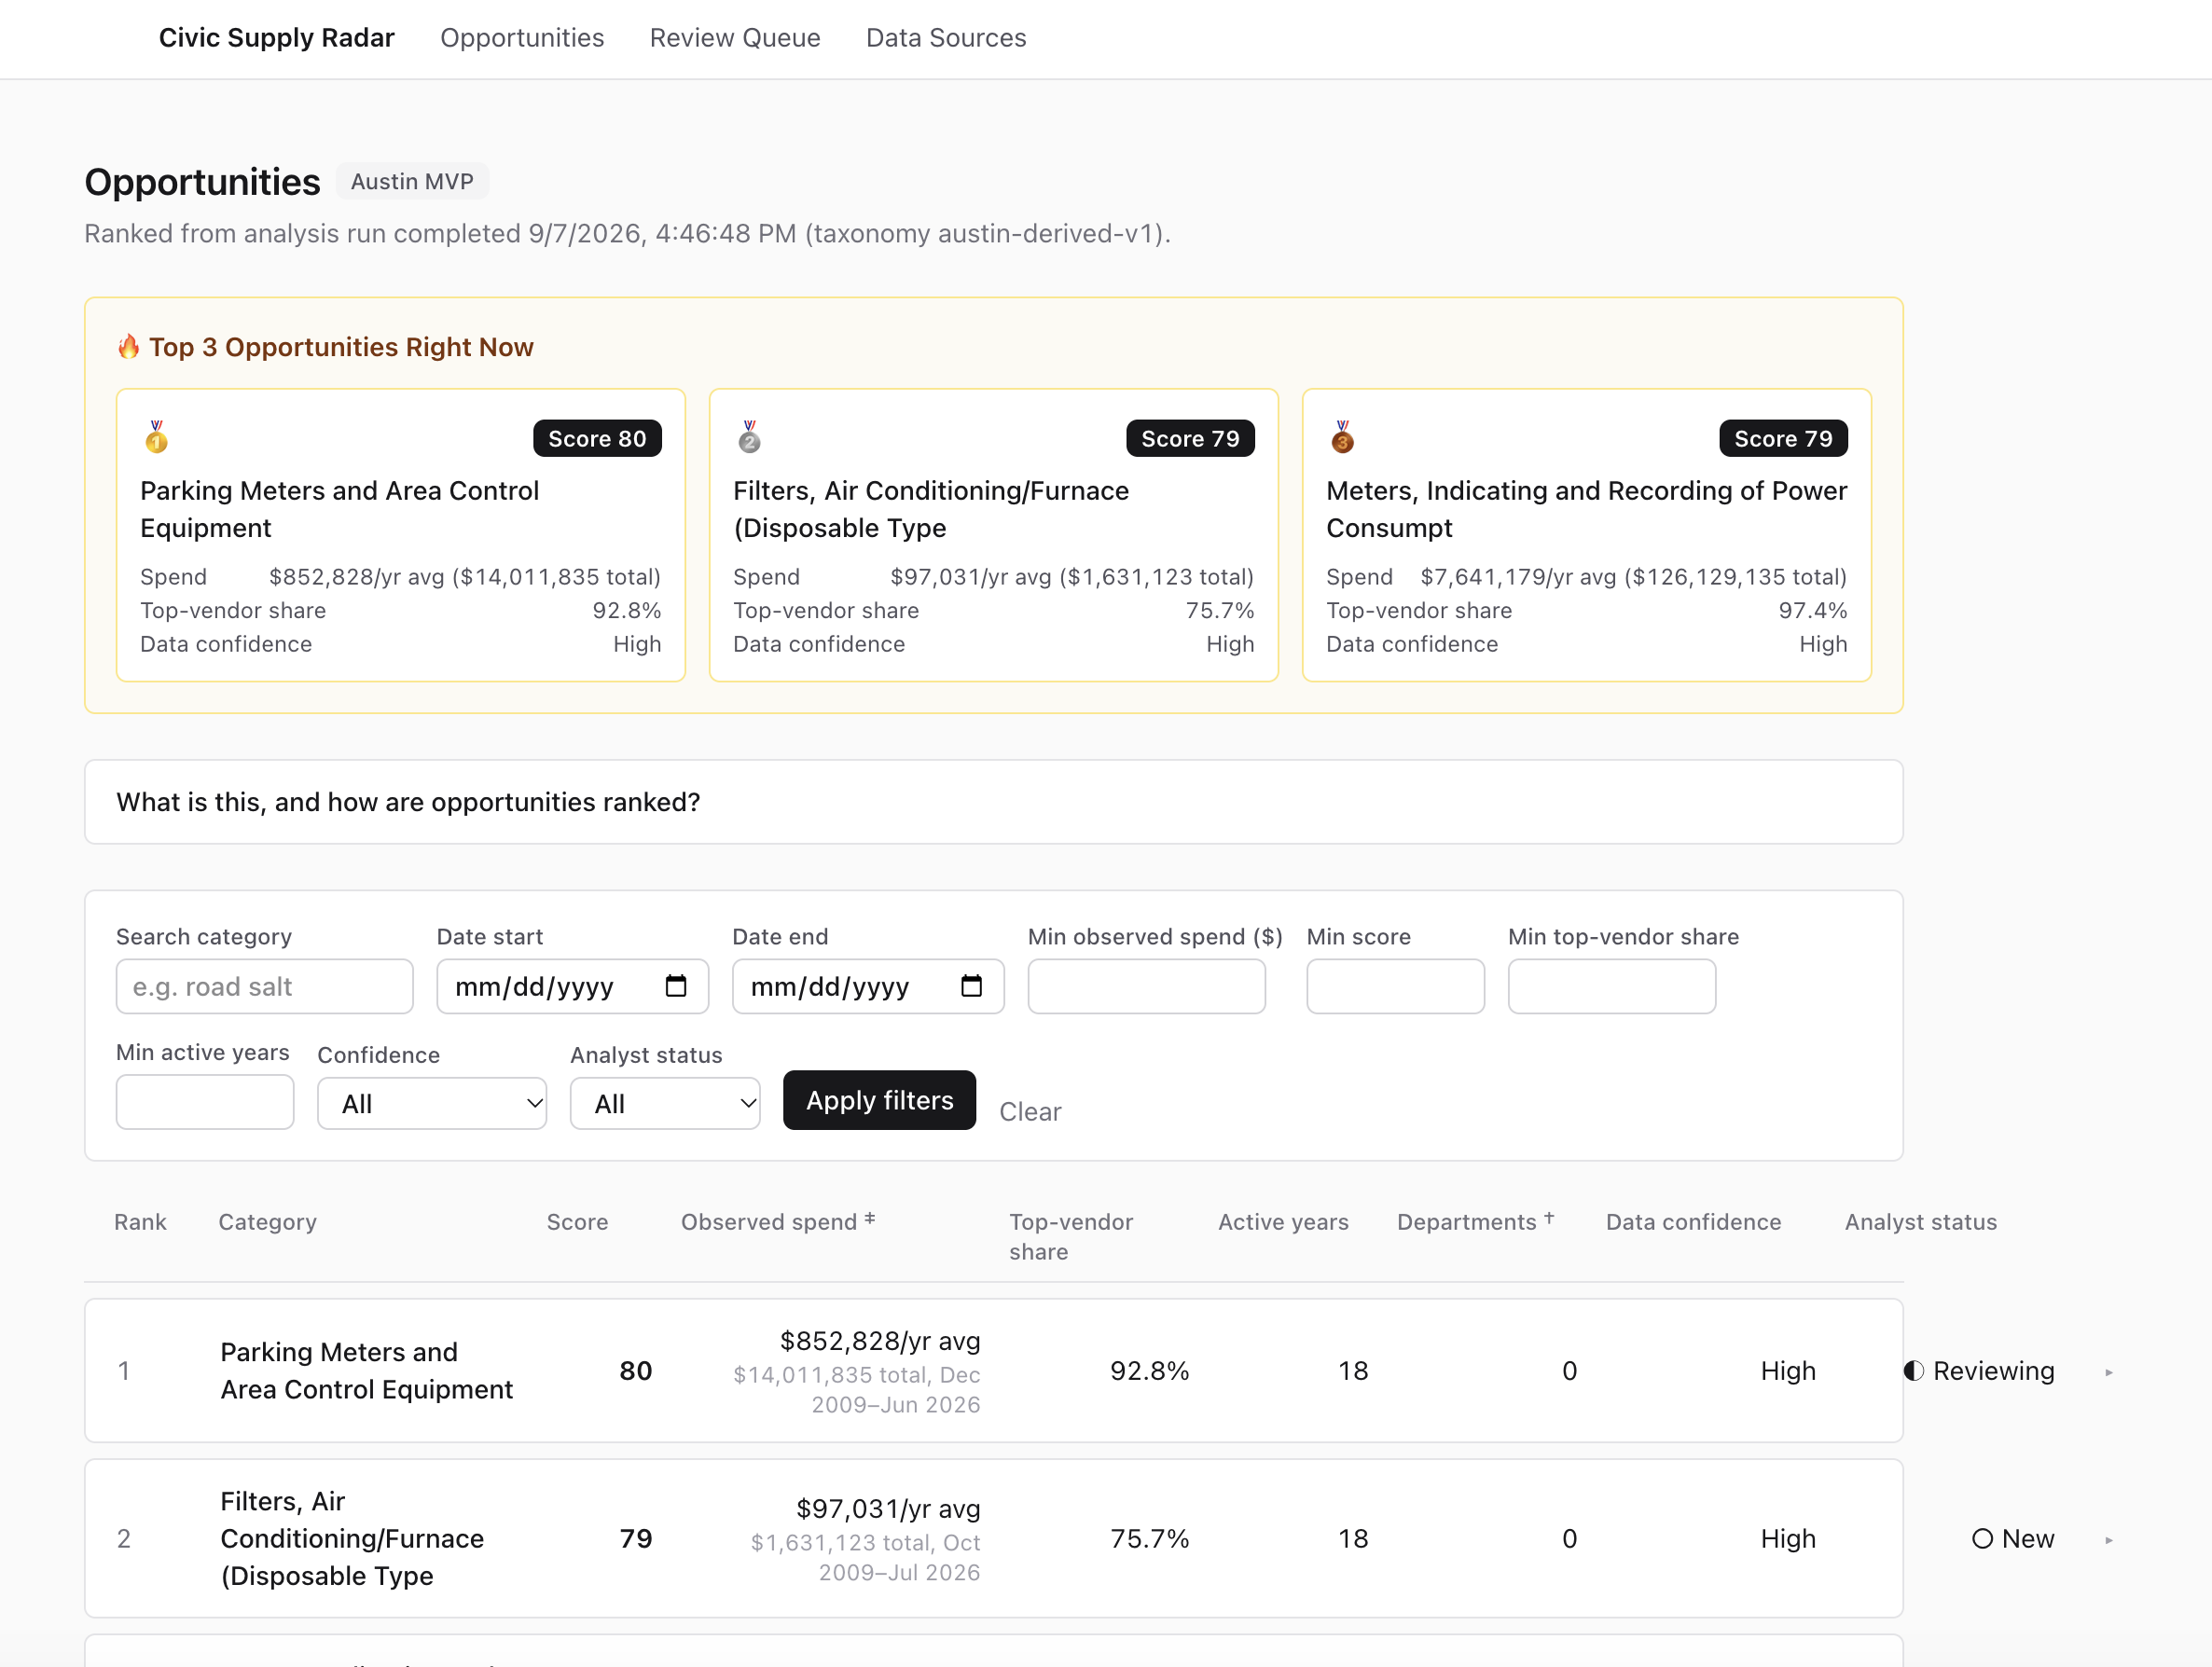Click the Score column header
2212x1667 pixels.
click(577, 1222)
